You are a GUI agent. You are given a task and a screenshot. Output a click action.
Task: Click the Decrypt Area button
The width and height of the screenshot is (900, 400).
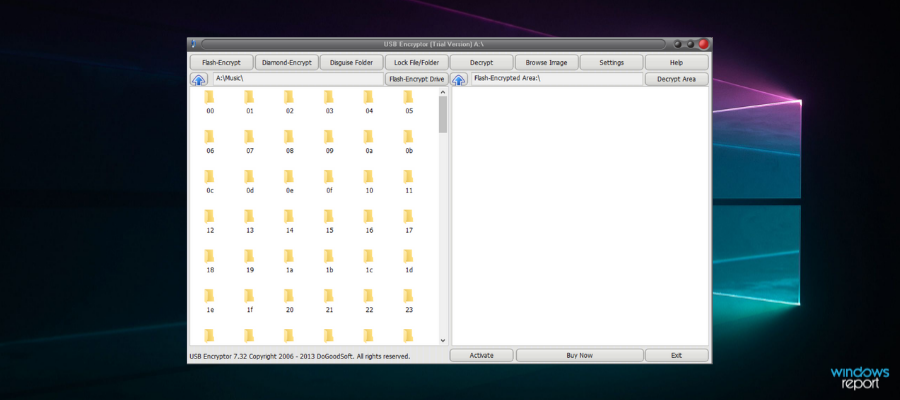click(677, 79)
